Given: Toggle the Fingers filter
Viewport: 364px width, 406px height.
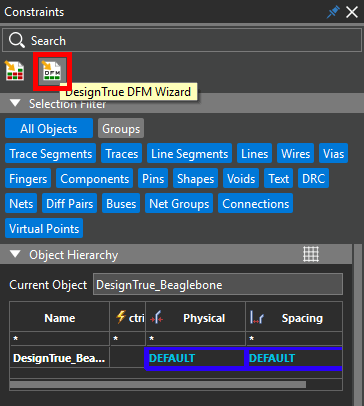Looking at the screenshot, I should click(28, 178).
